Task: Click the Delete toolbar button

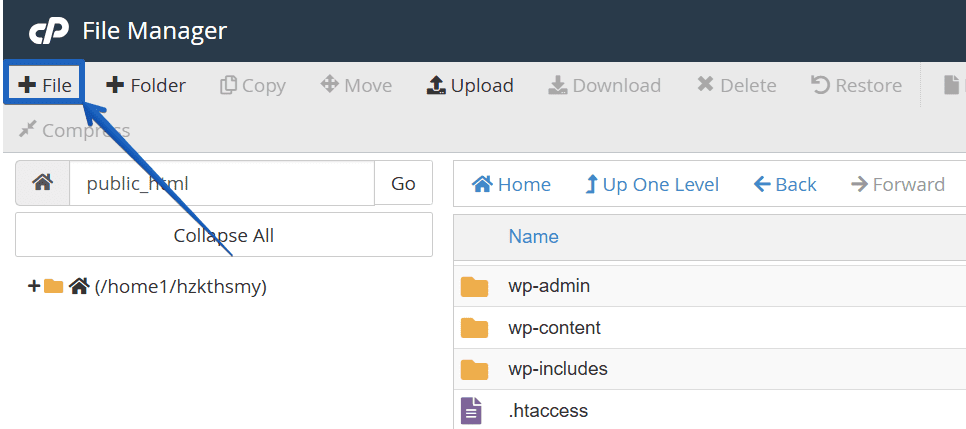Action: click(x=736, y=85)
